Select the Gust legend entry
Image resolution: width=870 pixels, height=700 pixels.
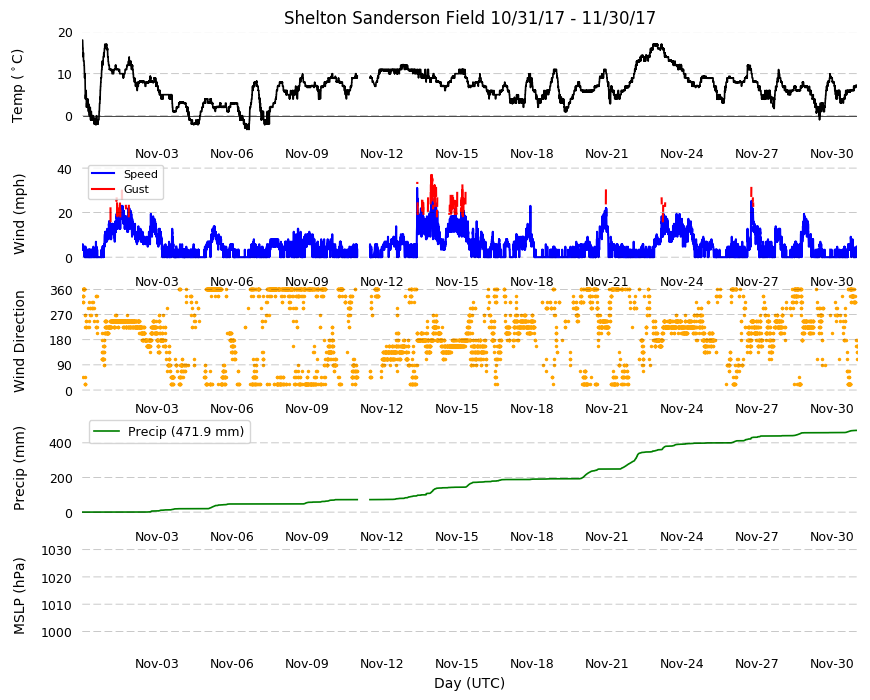click(x=120, y=189)
